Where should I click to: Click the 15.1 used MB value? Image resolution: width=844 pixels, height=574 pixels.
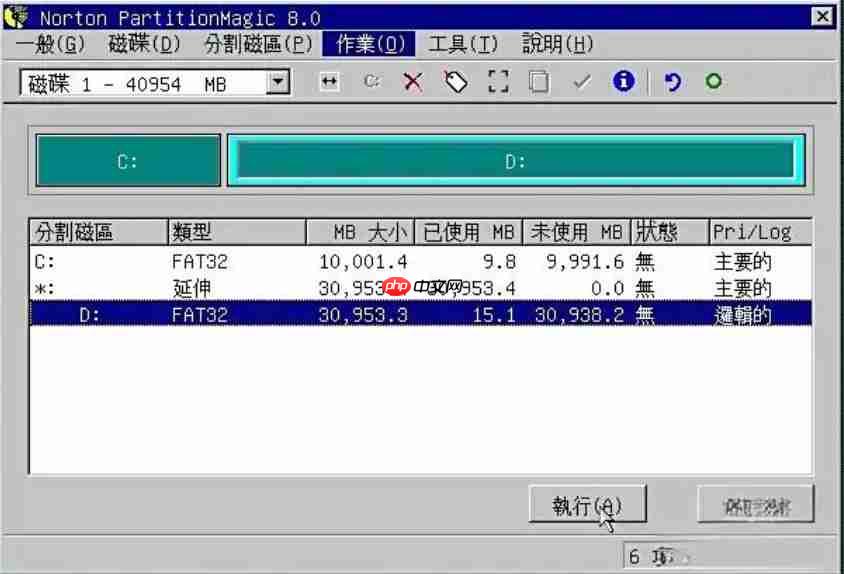(494, 315)
